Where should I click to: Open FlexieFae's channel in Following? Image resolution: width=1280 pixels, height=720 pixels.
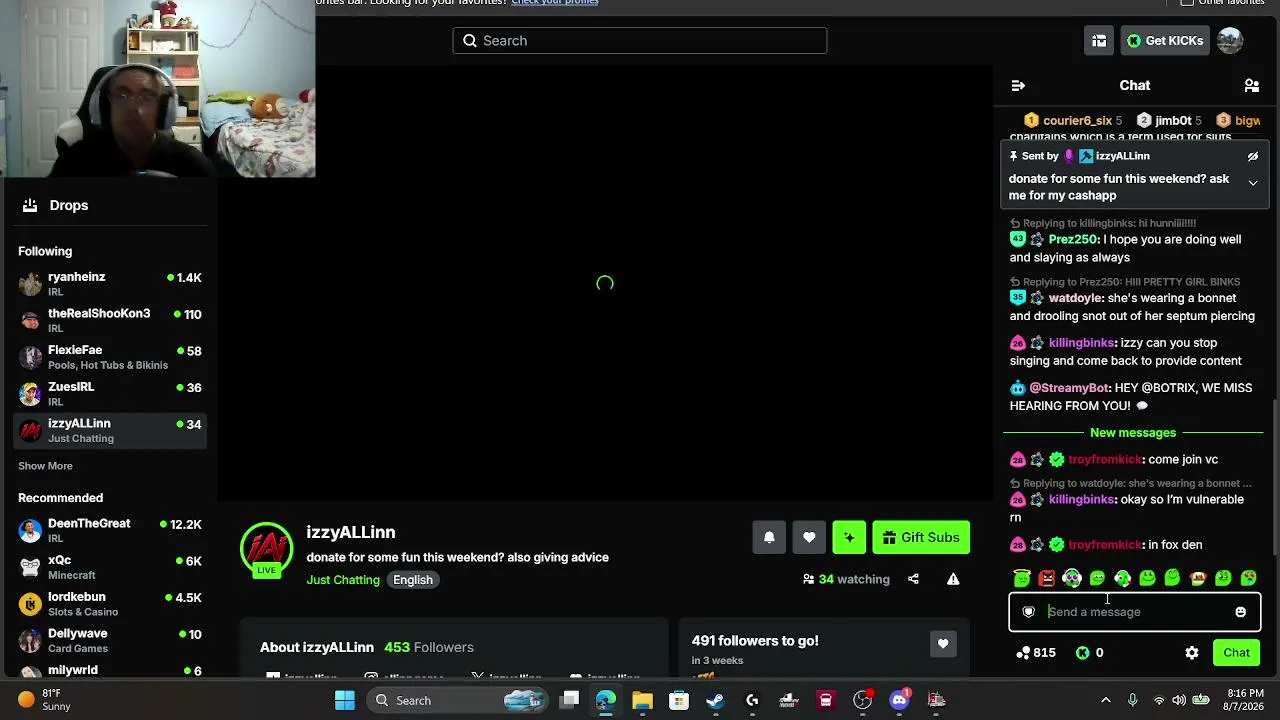coord(110,357)
